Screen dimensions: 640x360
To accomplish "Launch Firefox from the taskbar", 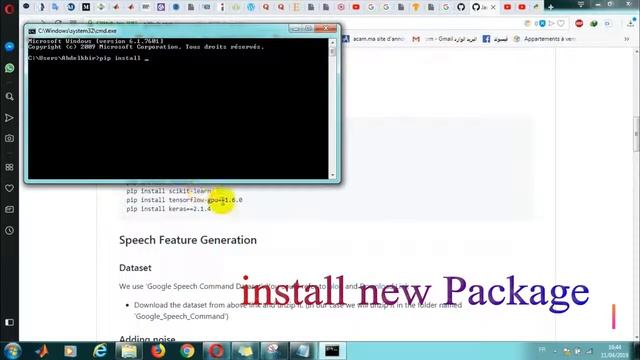I will [158, 351].
